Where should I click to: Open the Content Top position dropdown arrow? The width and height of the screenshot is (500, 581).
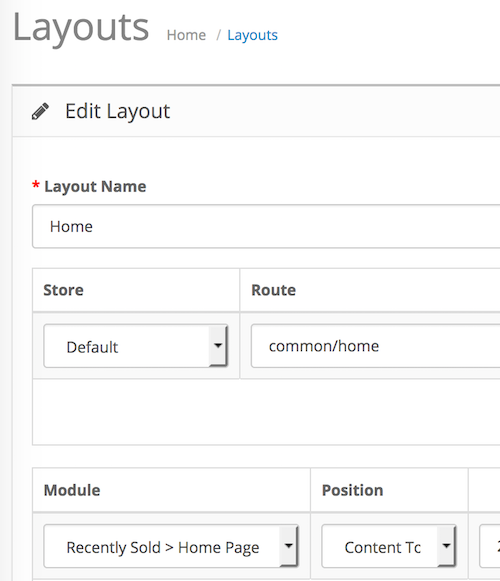(446, 546)
